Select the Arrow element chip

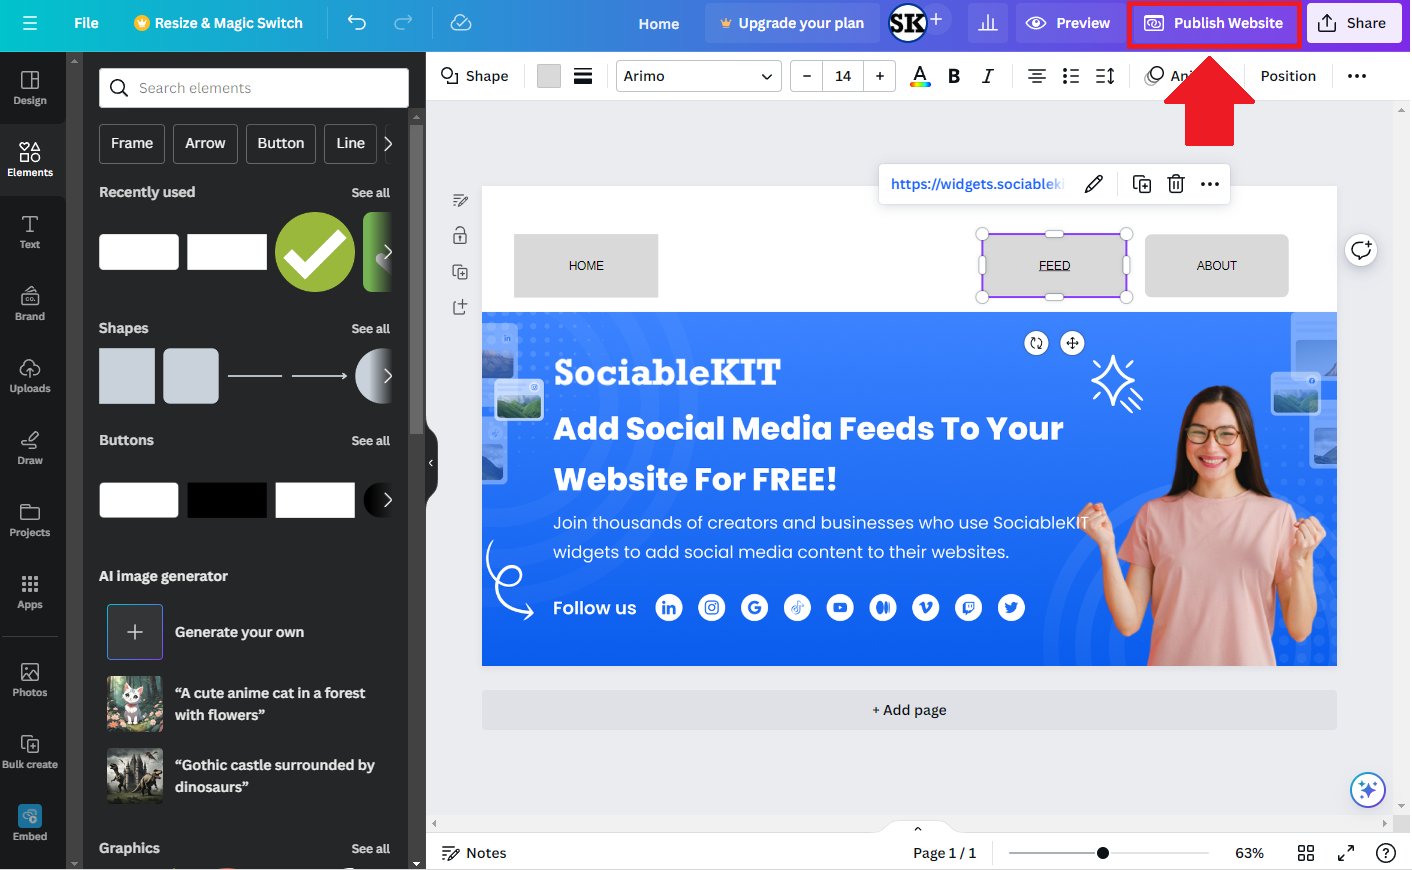pyautogui.click(x=205, y=144)
